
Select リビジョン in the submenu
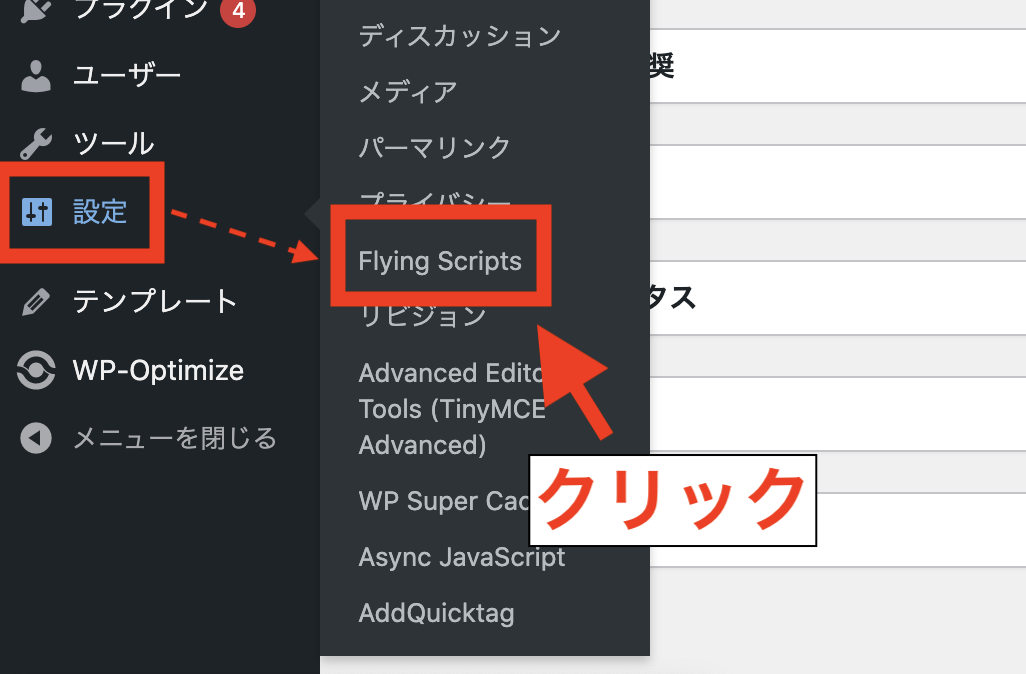click(x=424, y=315)
